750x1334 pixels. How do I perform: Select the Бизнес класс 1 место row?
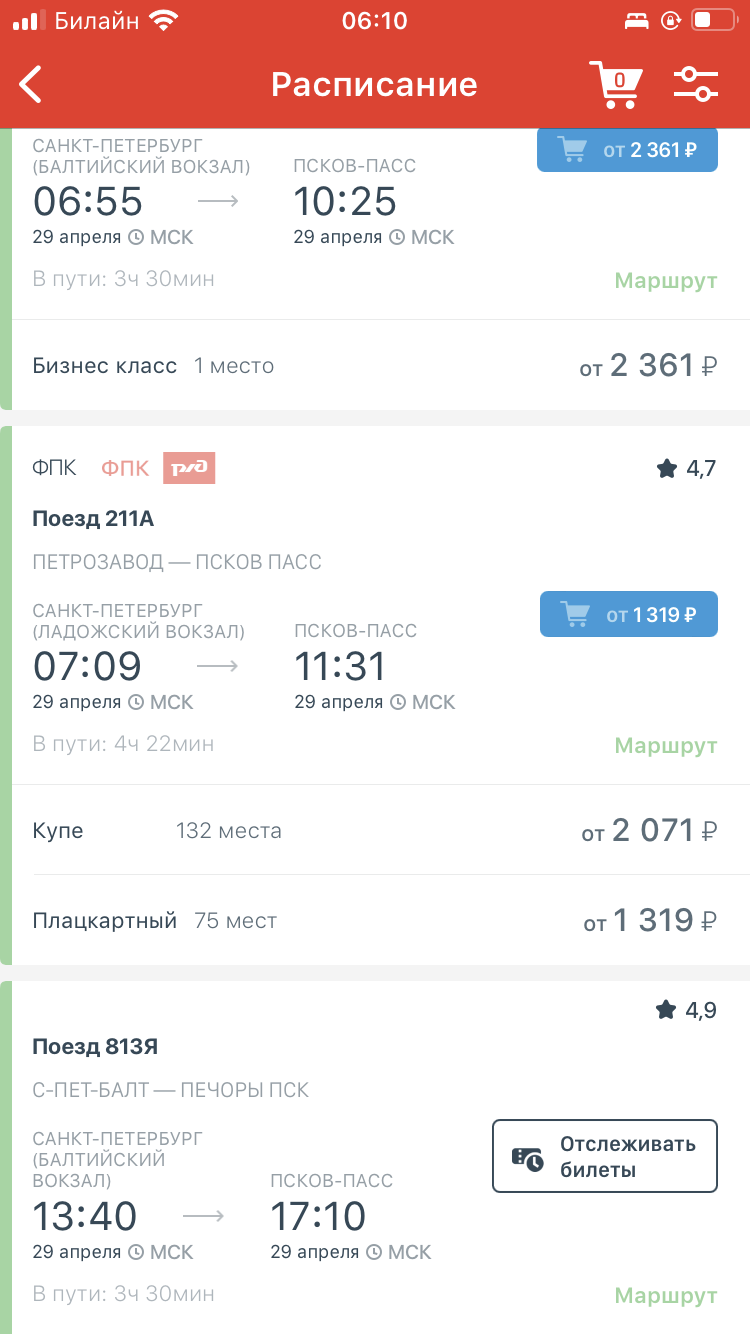pyautogui.click(x=375, y=366)
